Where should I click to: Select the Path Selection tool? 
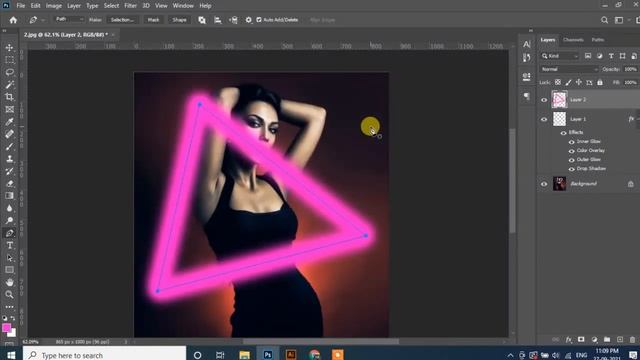[9, 258]
